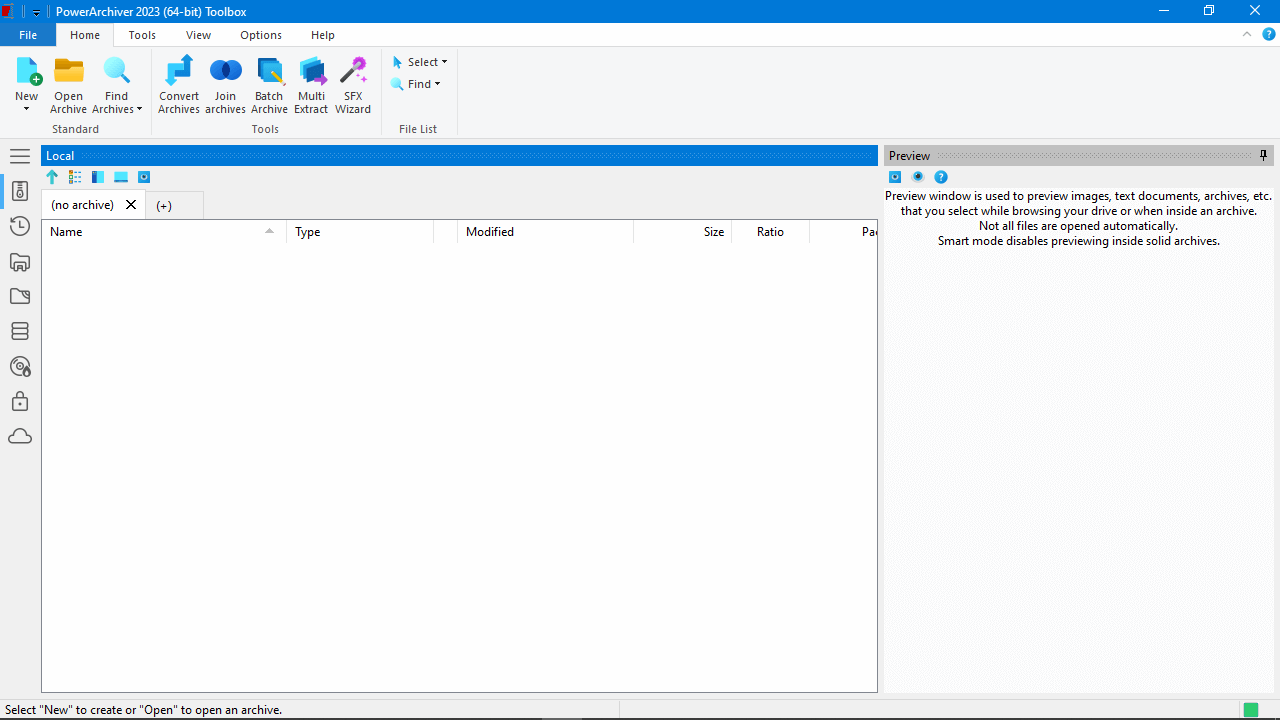Click the PowerArchiver app icon in title bar
Viewport: 1280px width, 720px height.
7,12
